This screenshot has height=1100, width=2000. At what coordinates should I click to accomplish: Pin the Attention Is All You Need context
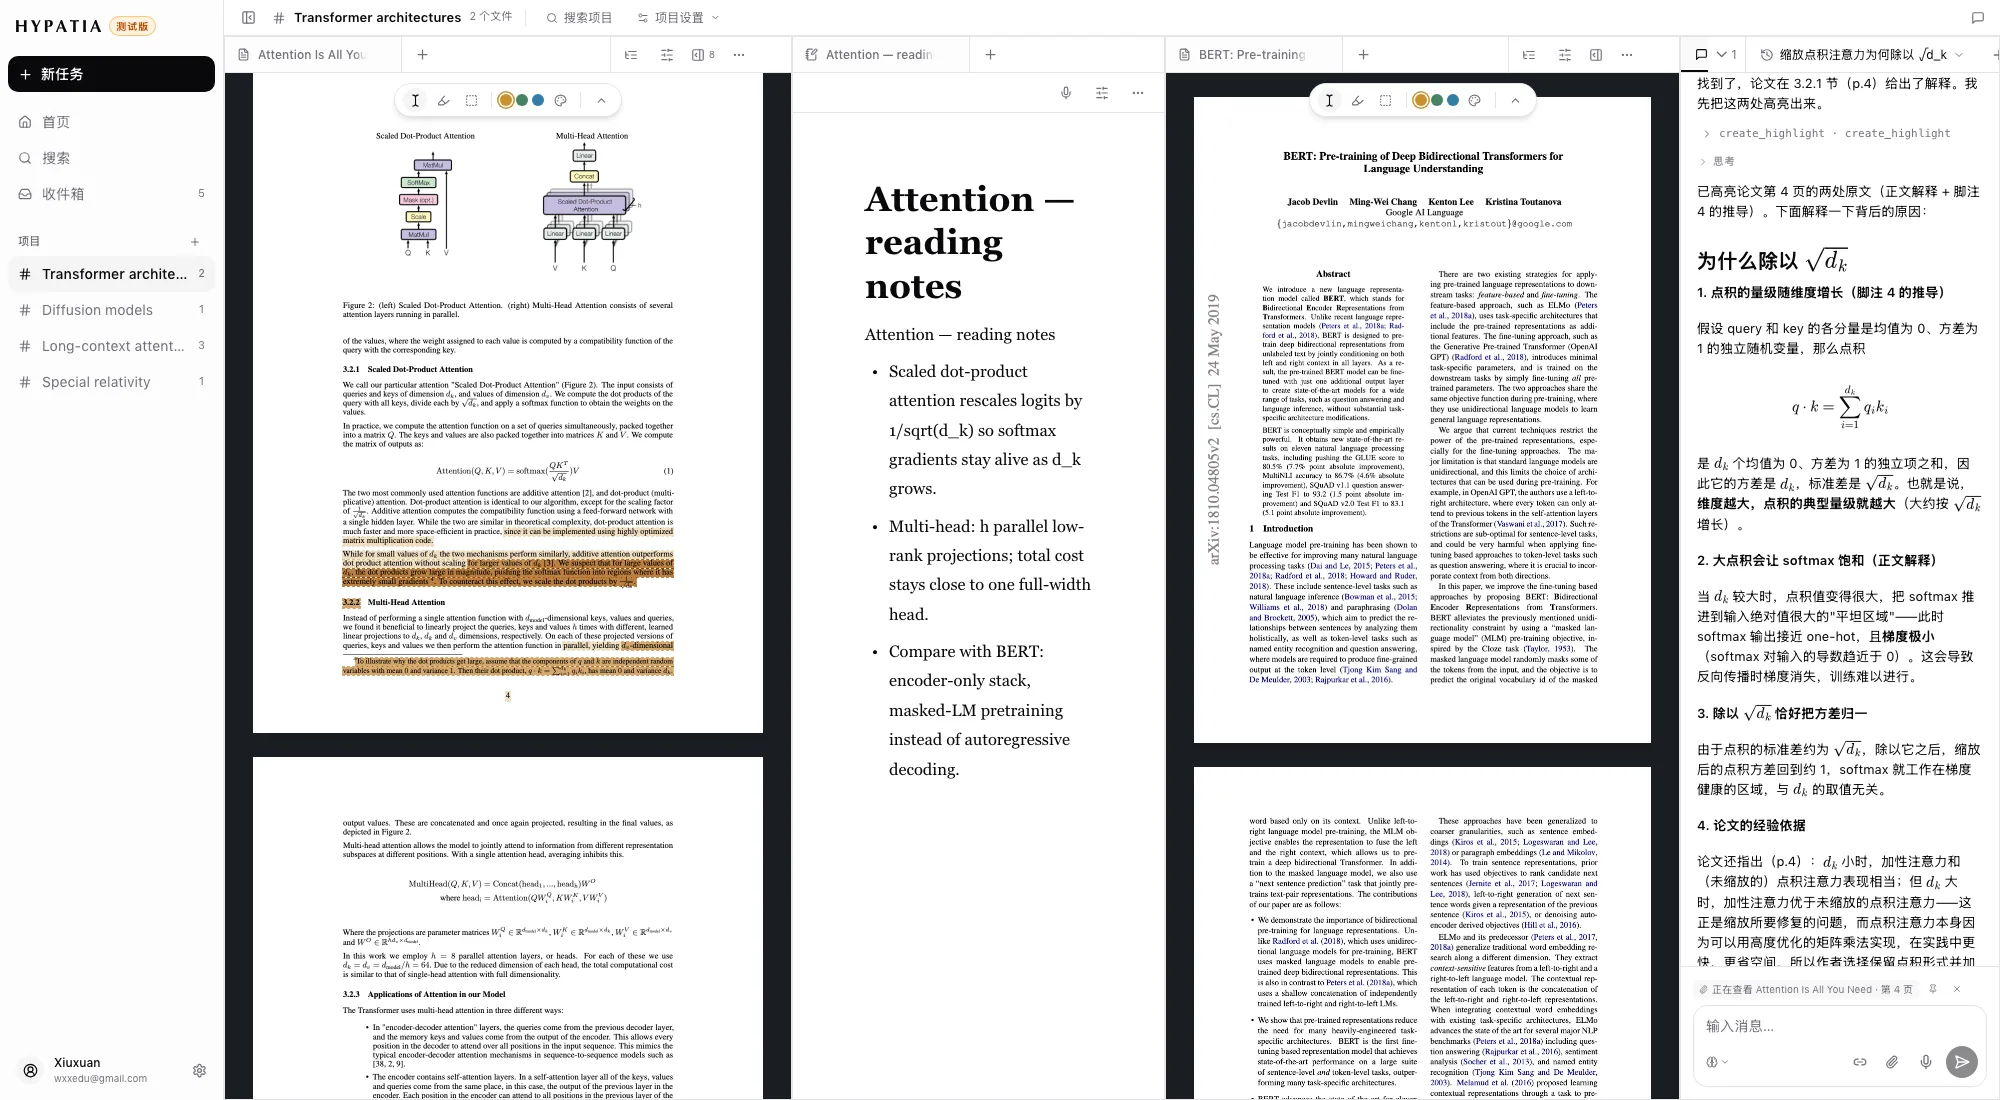tap(1933, 989)
